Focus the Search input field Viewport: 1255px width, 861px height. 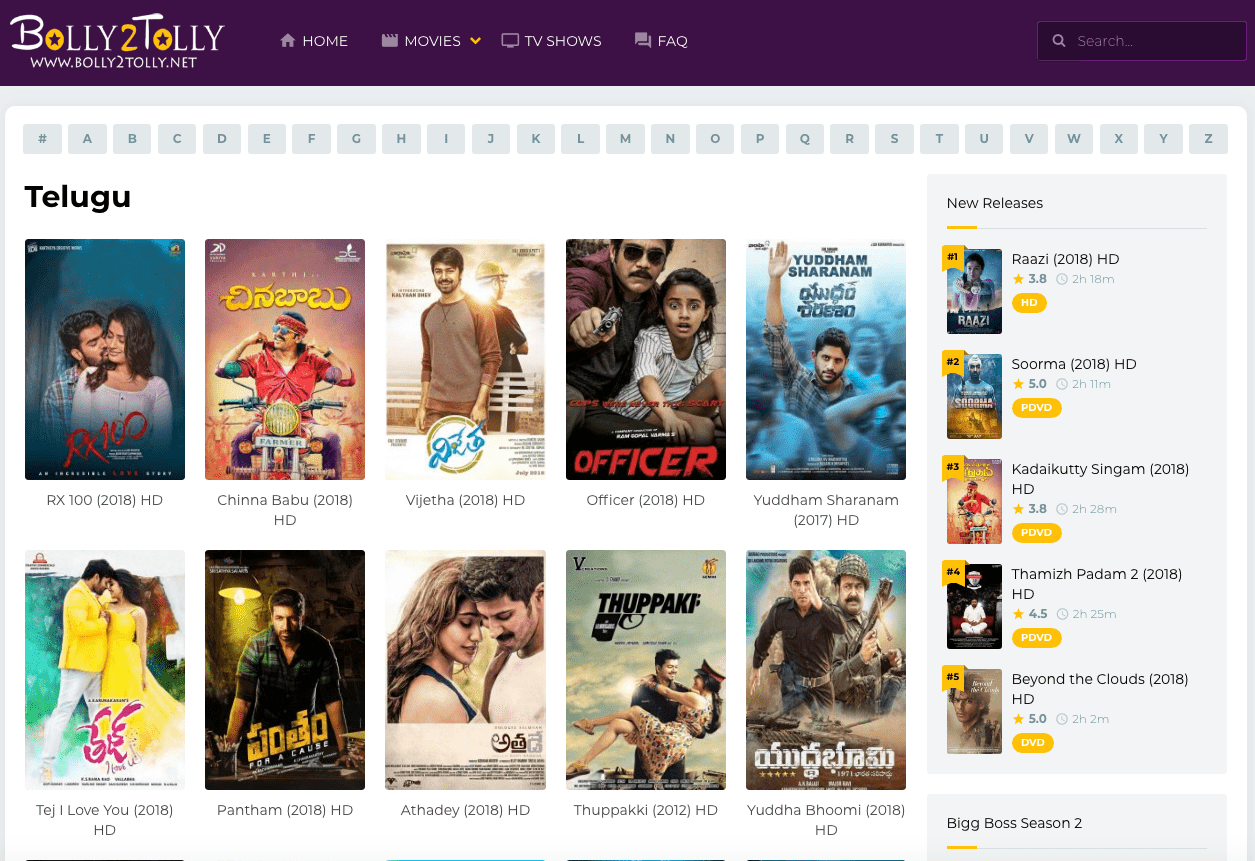[x=1142, y=41]
